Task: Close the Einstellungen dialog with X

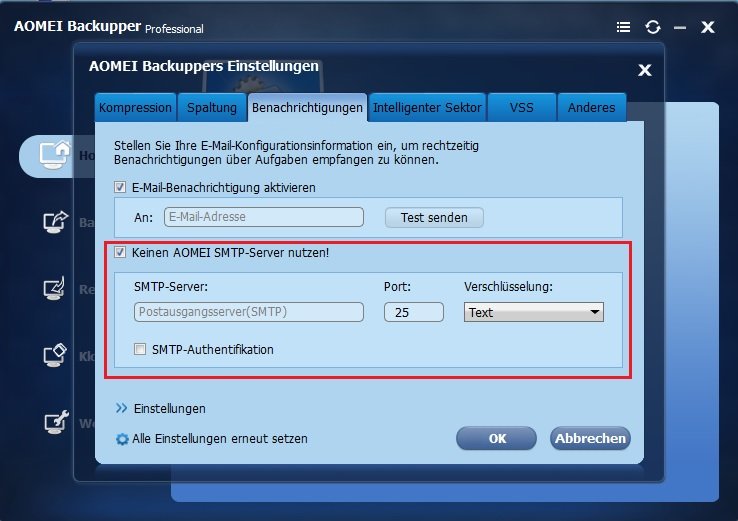Action: (644, 70)
